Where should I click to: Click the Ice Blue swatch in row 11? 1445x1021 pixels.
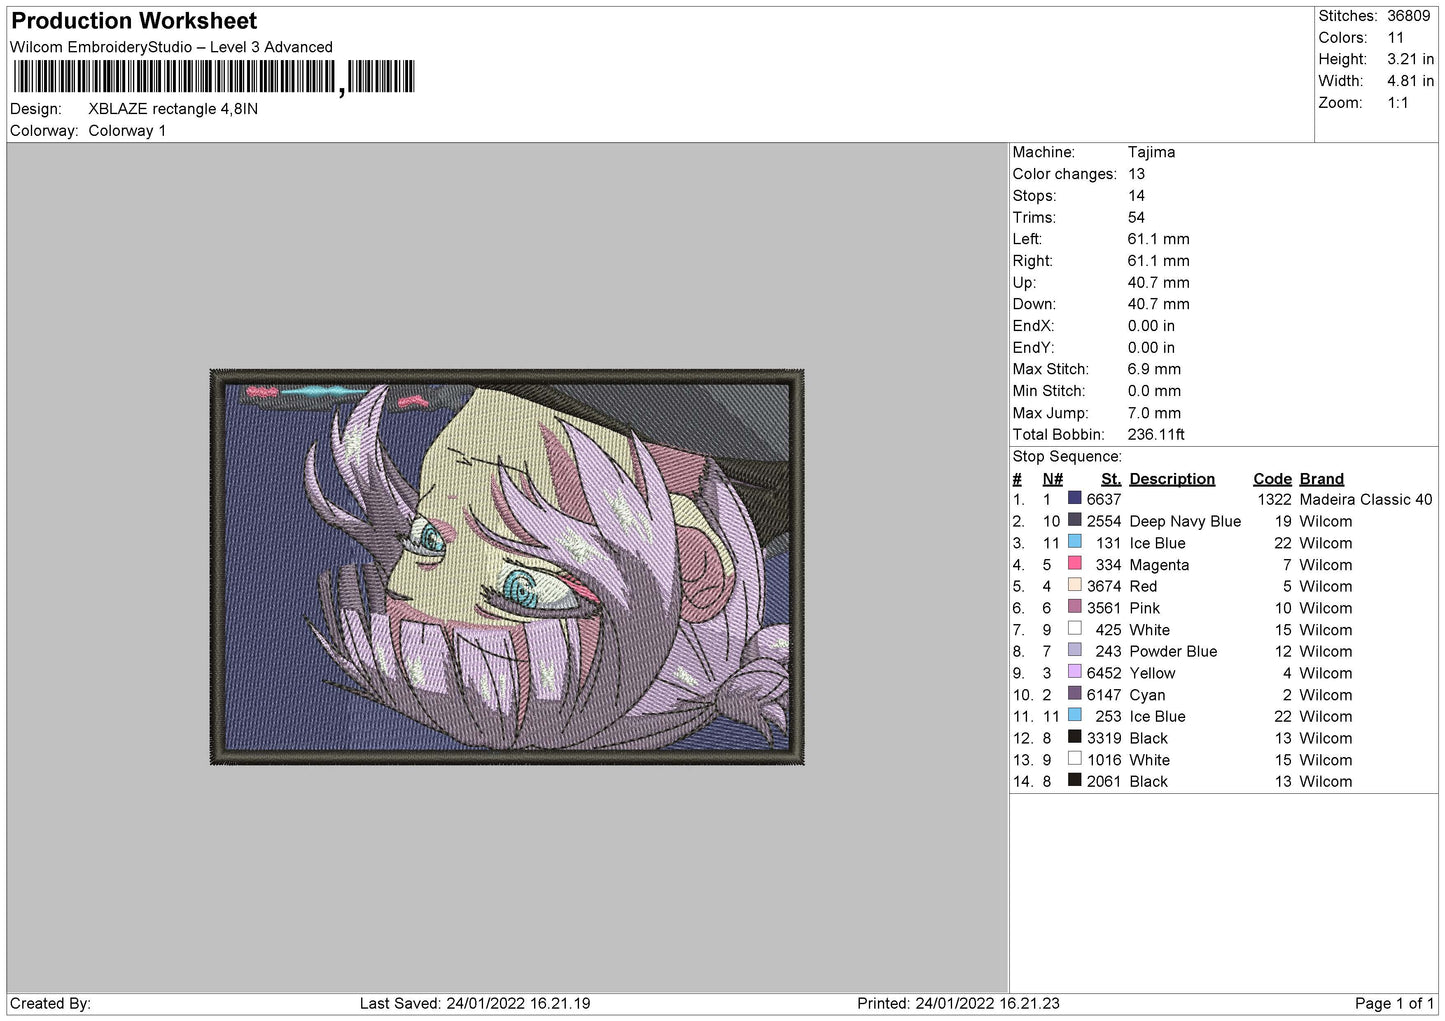(x=1074, y=715)
